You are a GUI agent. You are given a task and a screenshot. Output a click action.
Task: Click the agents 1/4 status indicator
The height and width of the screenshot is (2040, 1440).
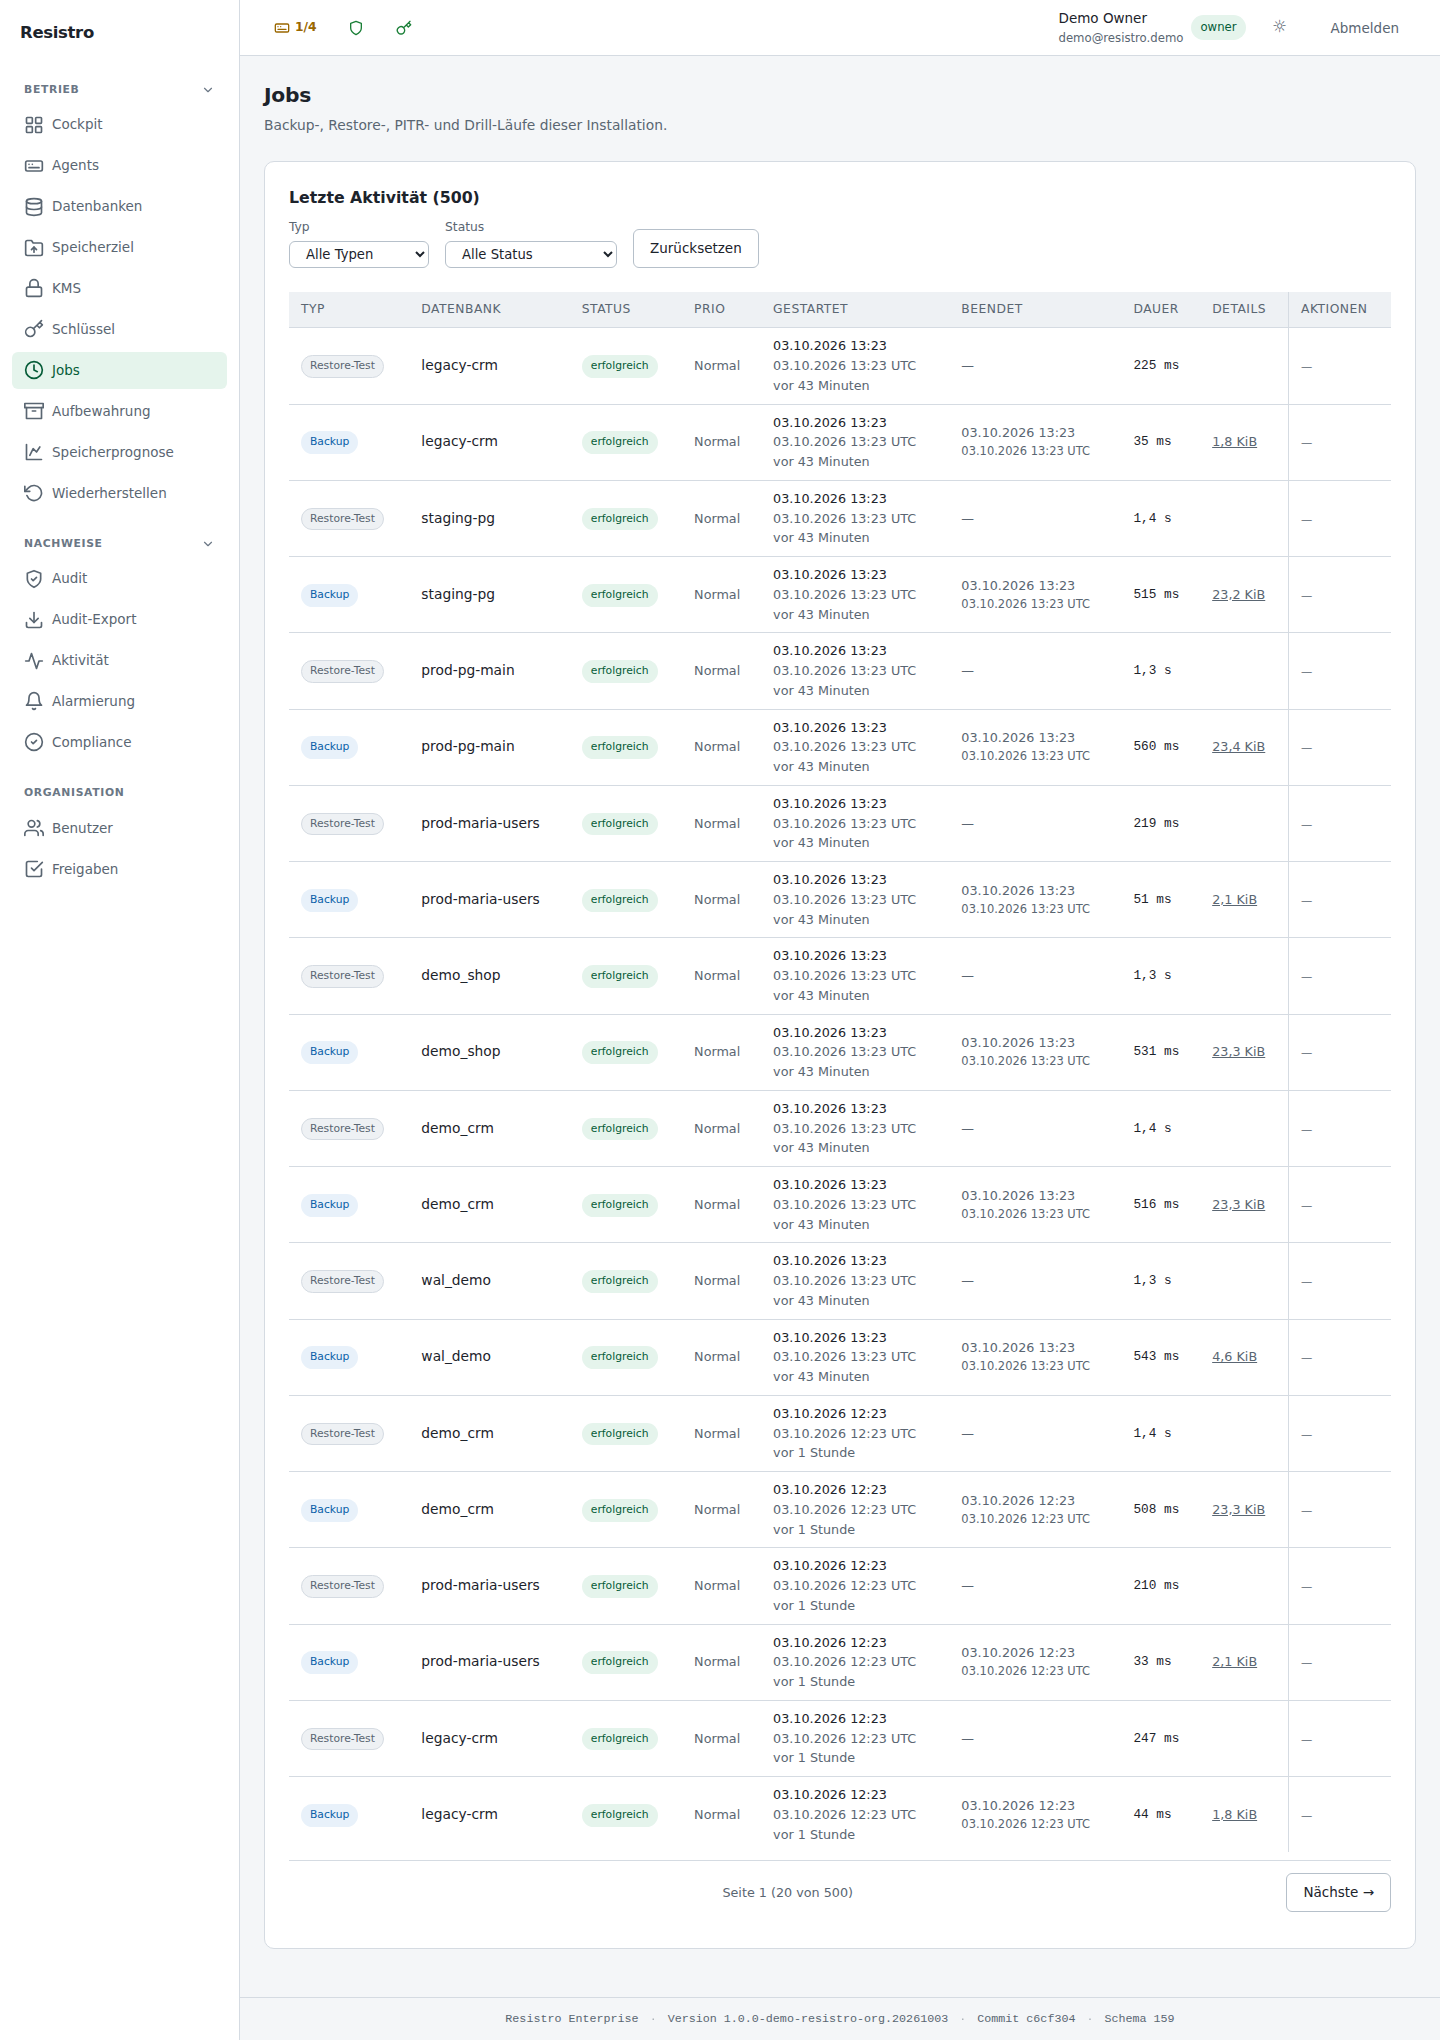point(295,28)
